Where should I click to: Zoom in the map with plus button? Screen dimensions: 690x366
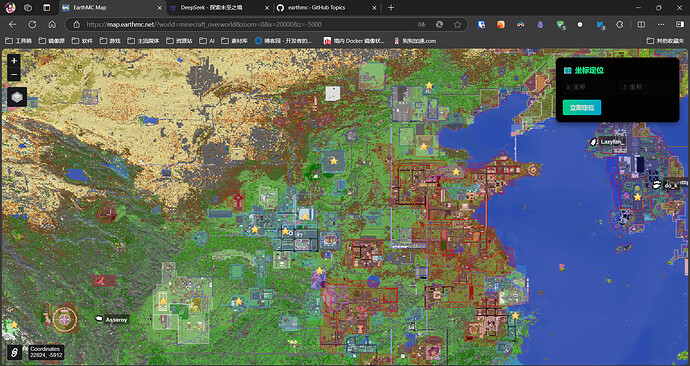tap(14, 61)
